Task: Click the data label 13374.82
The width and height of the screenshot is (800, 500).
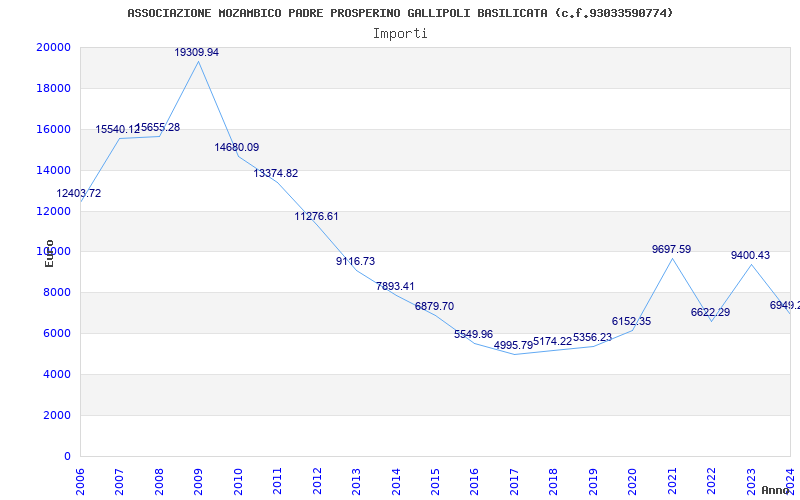Action: pos(276,173)
